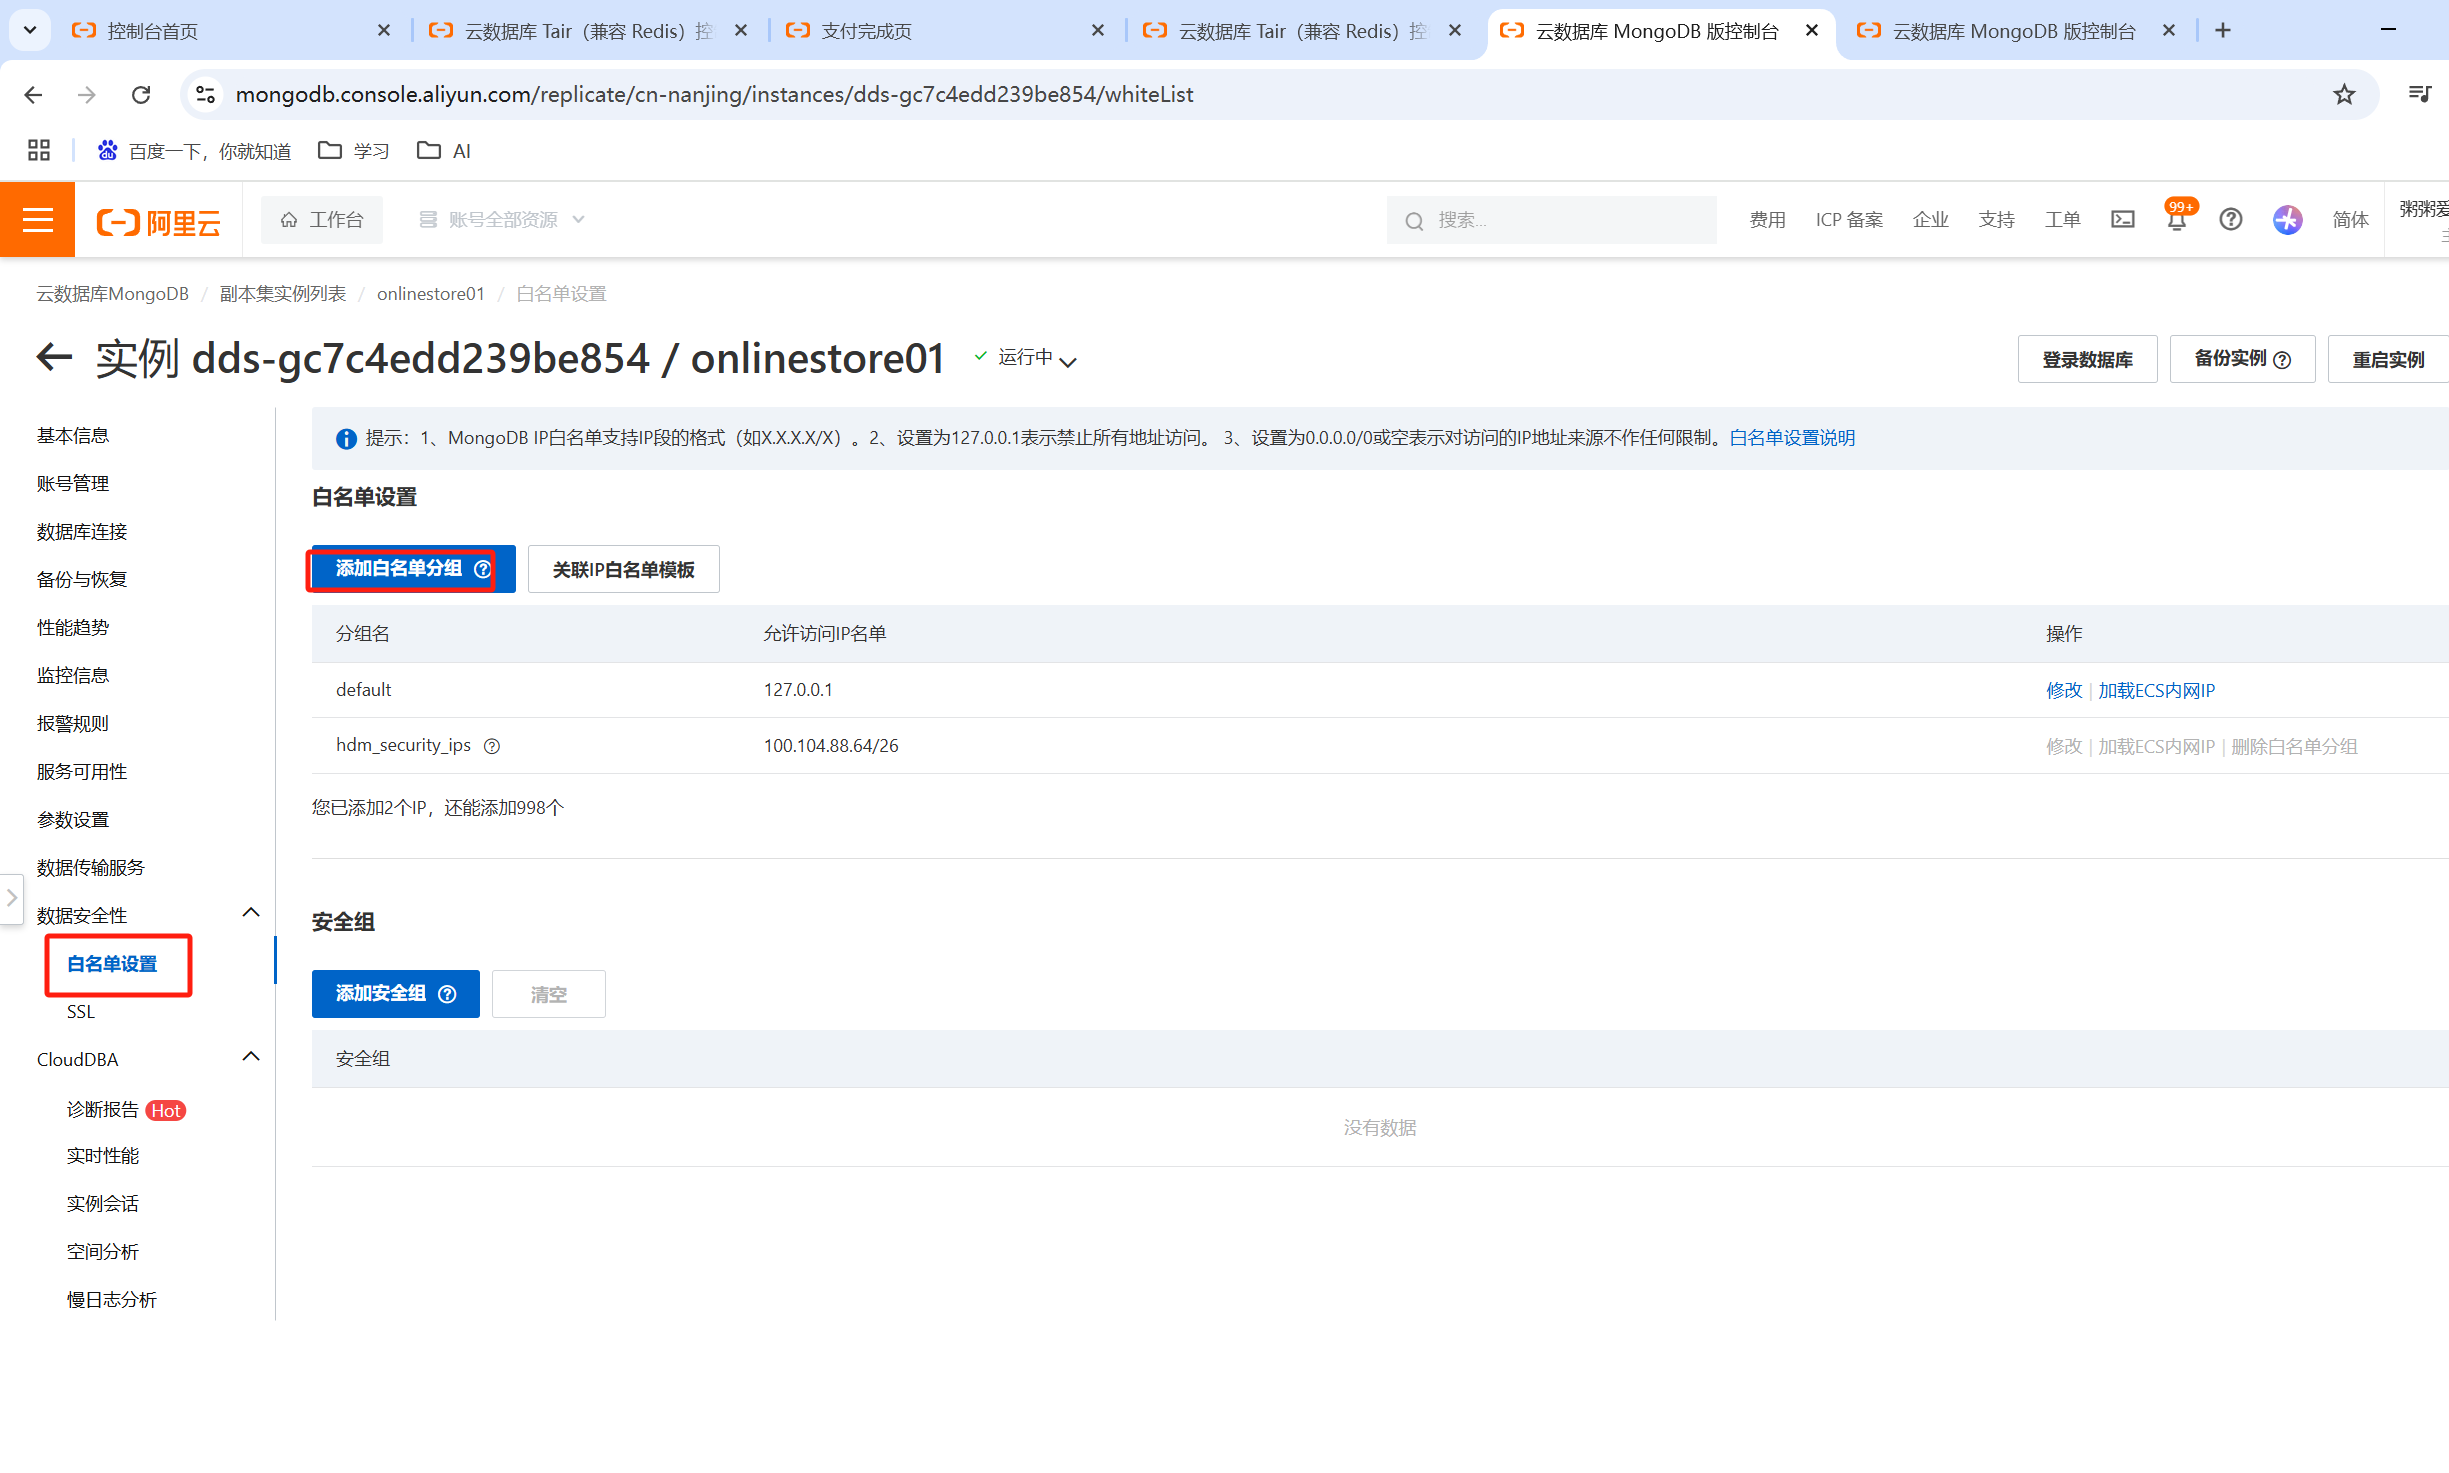Open tab search dropdown at tab strip

pos(30,30)
